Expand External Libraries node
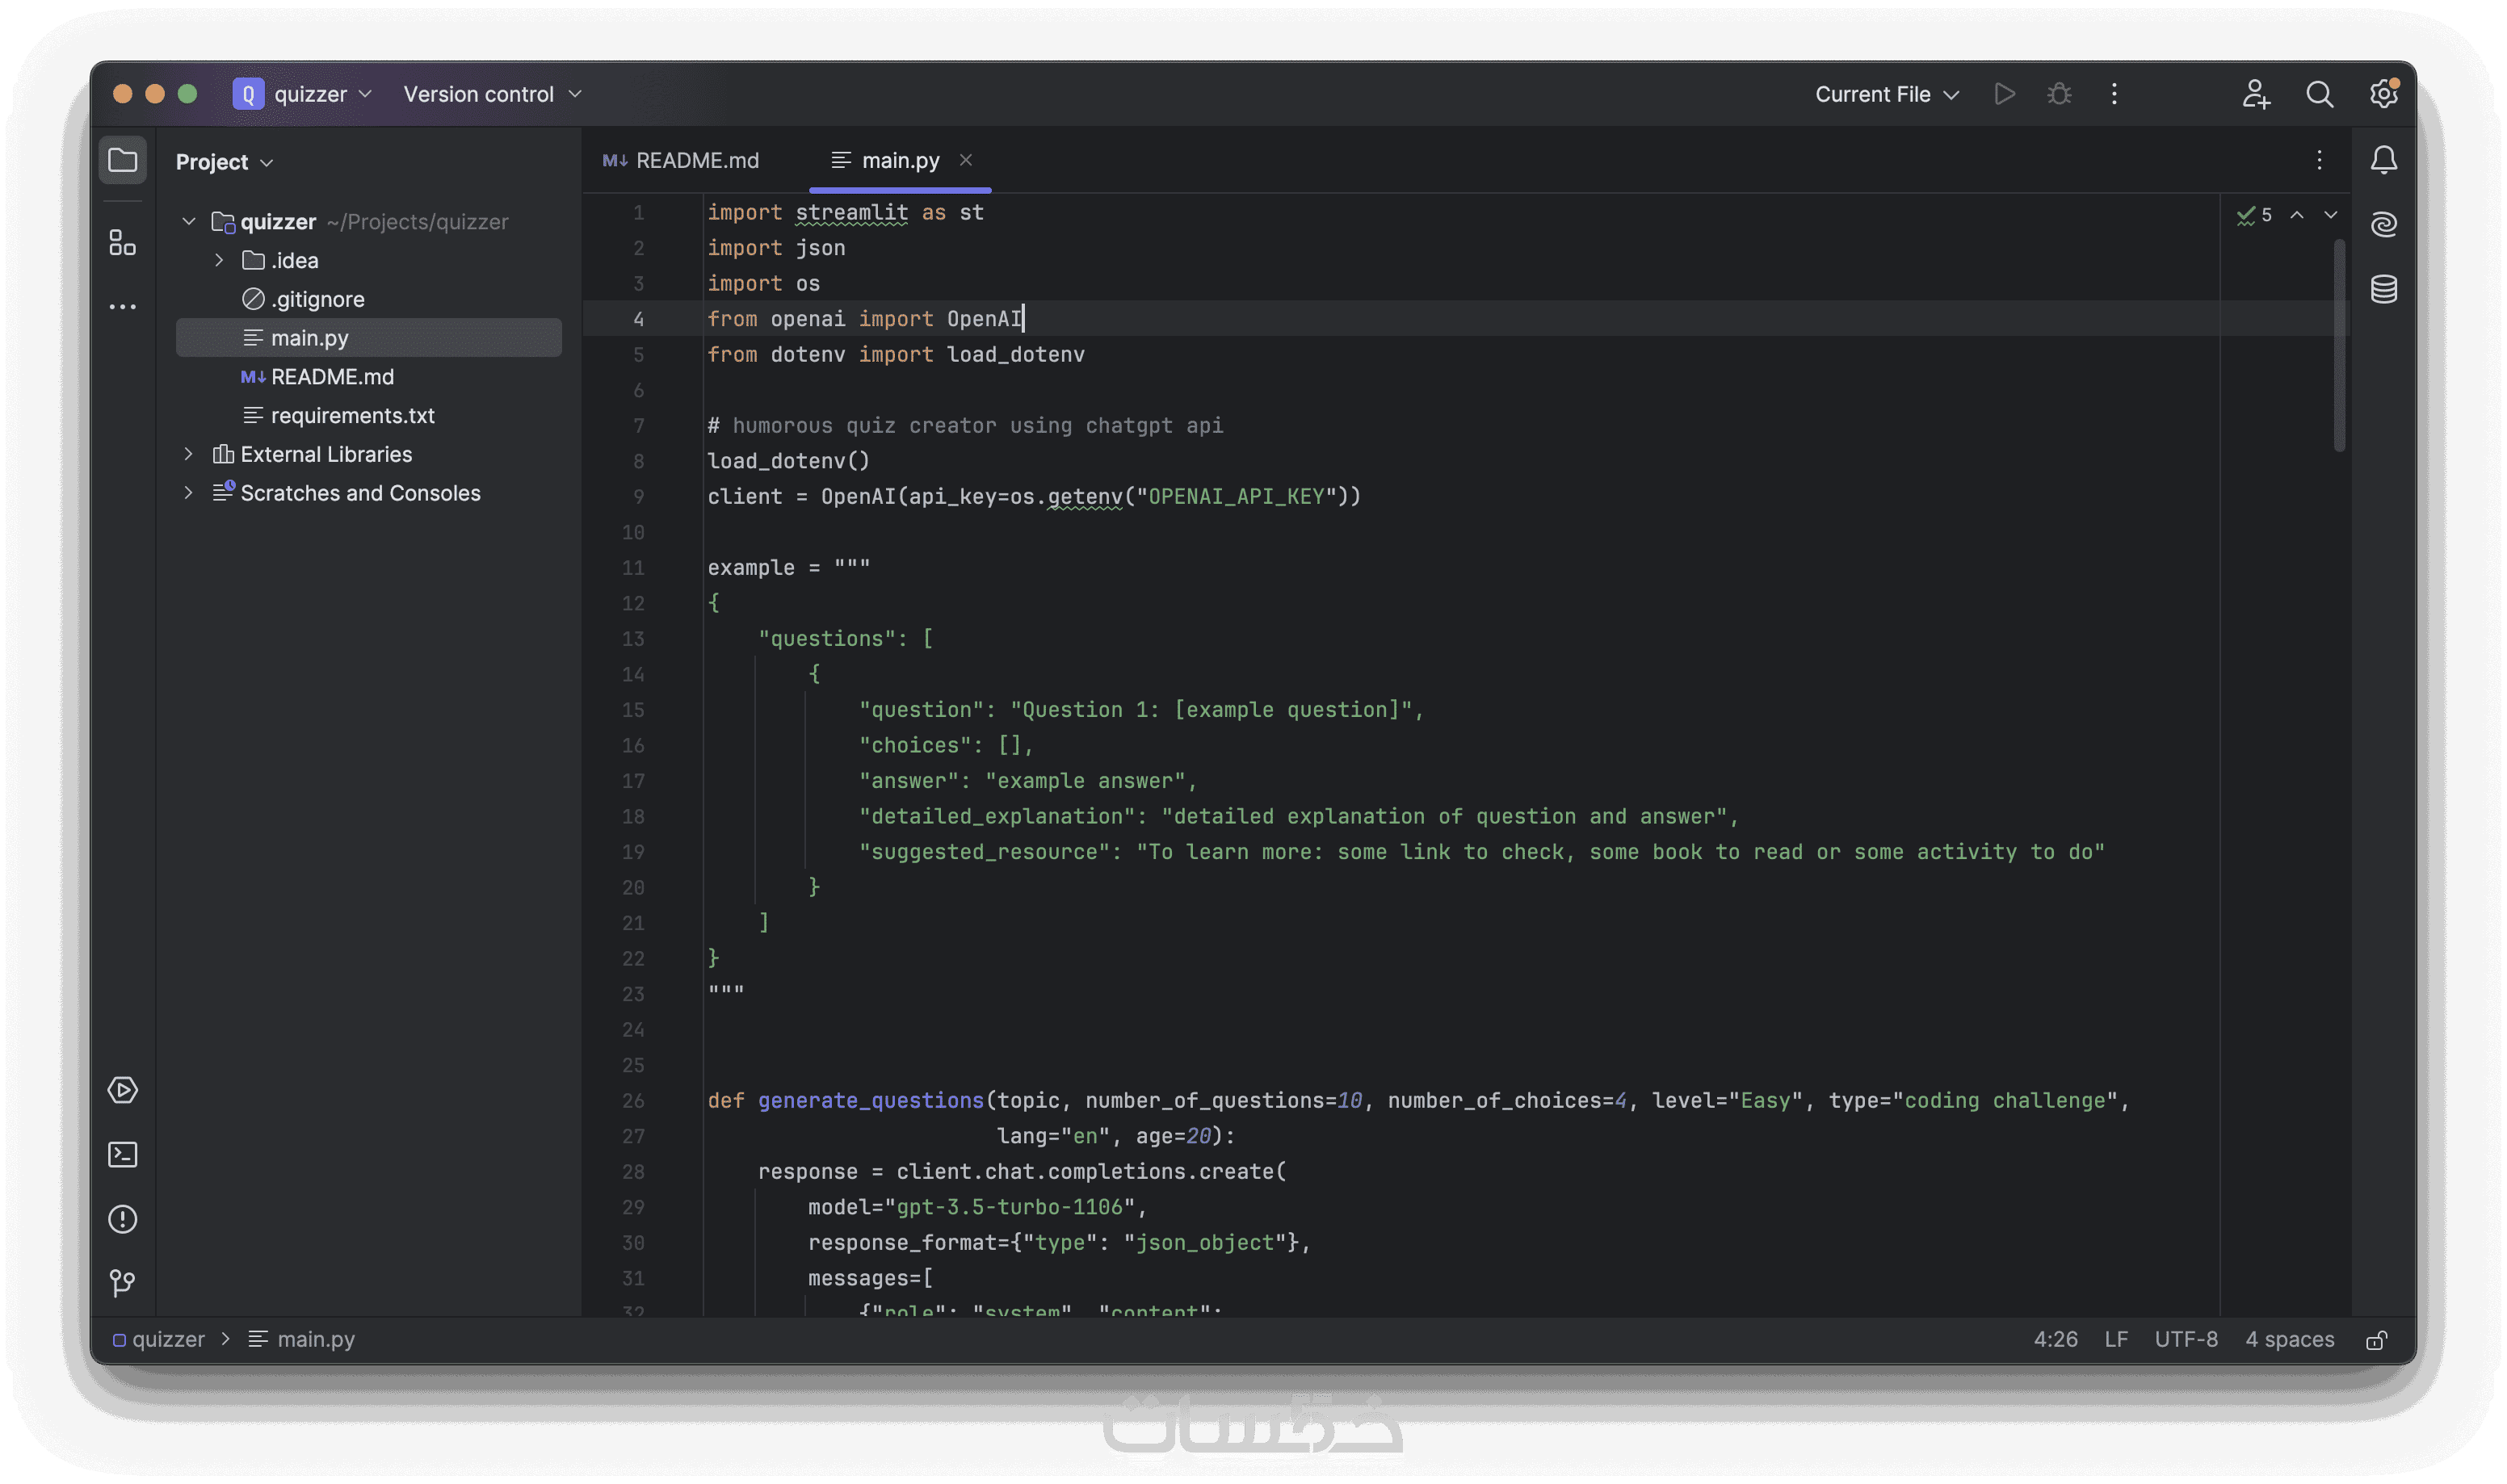 point(188,454)
